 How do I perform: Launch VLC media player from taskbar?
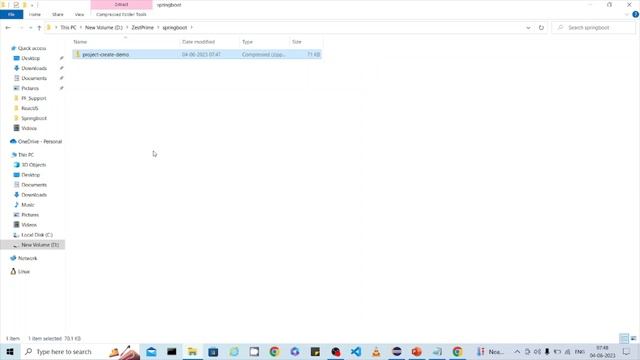pyautogui.click(x=376, y=352)
